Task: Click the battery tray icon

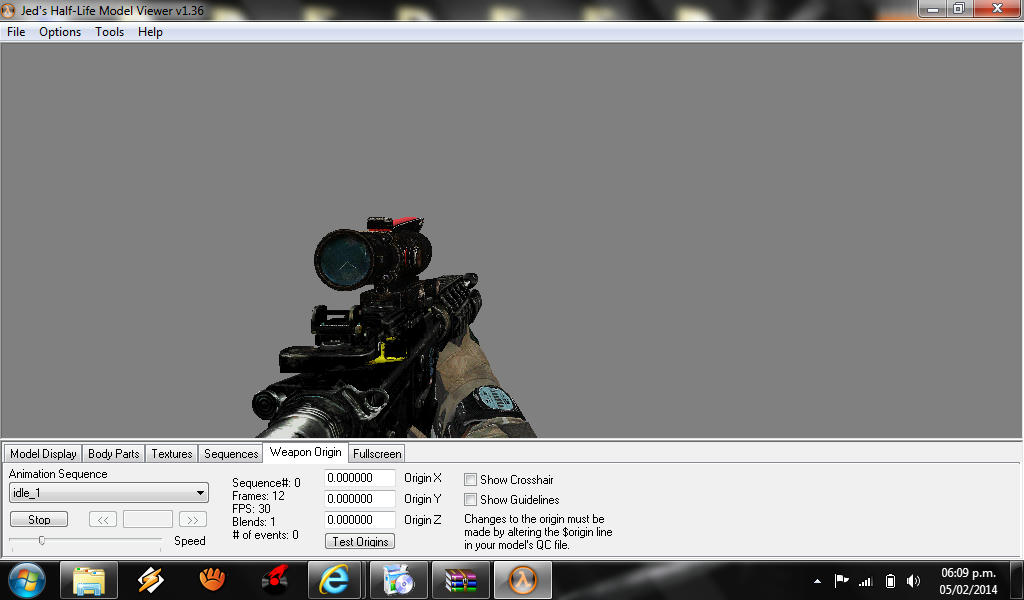Action: [889, 580]
